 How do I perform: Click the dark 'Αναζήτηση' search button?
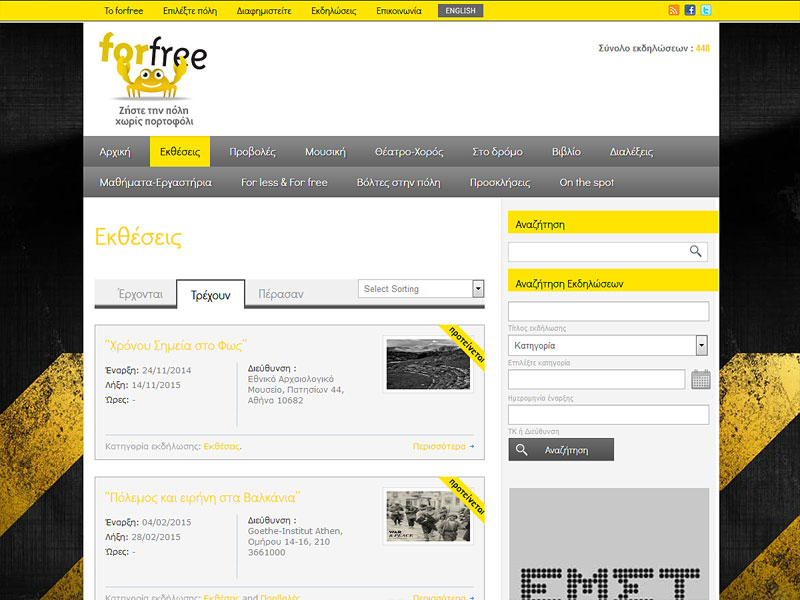(x=561, y=449)
